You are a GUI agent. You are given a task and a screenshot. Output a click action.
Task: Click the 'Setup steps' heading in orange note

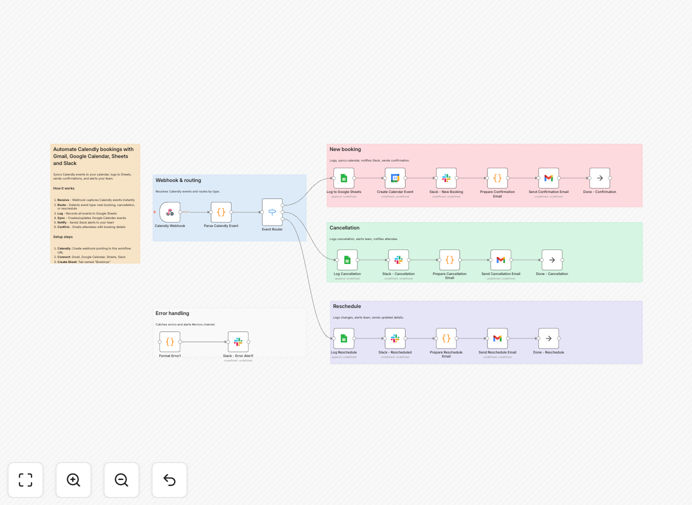(63, 237)
